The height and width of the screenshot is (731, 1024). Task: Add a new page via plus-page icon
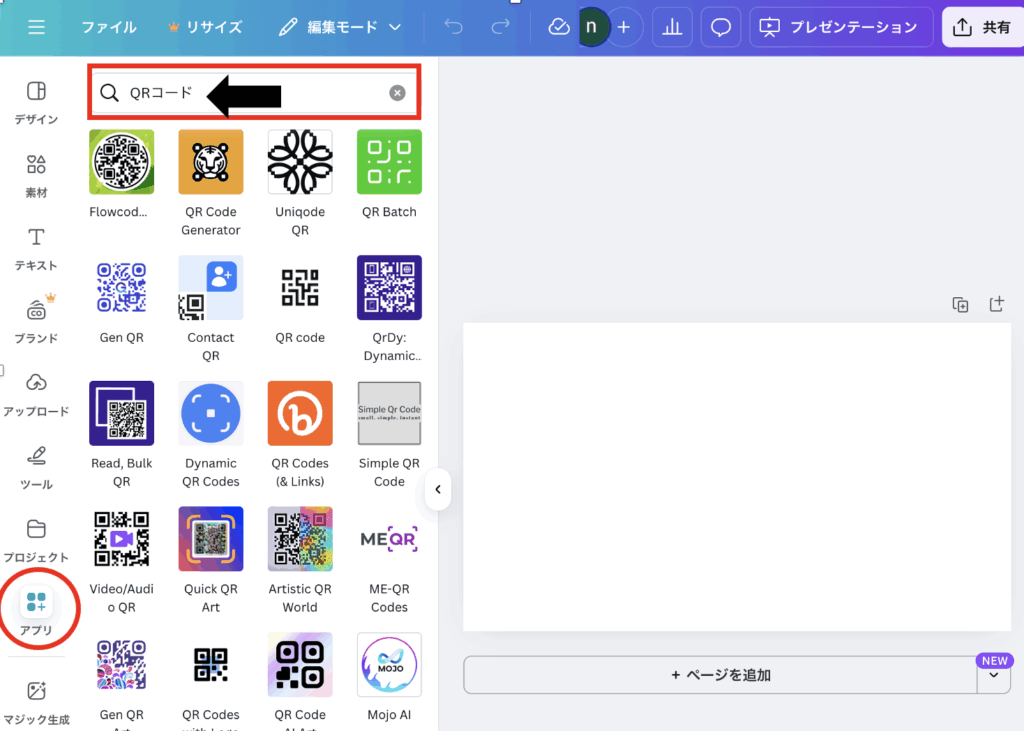point(997,304)
